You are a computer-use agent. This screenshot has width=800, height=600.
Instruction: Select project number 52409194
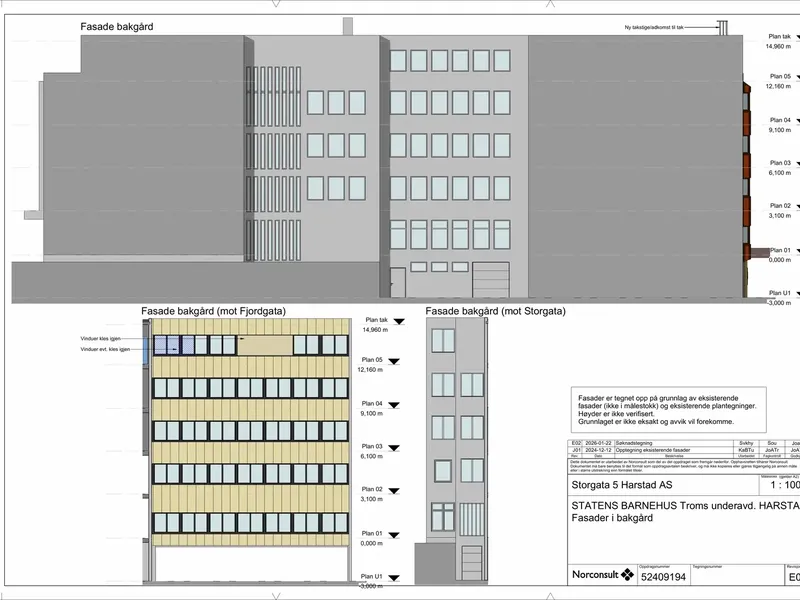[x=663, y=577]
